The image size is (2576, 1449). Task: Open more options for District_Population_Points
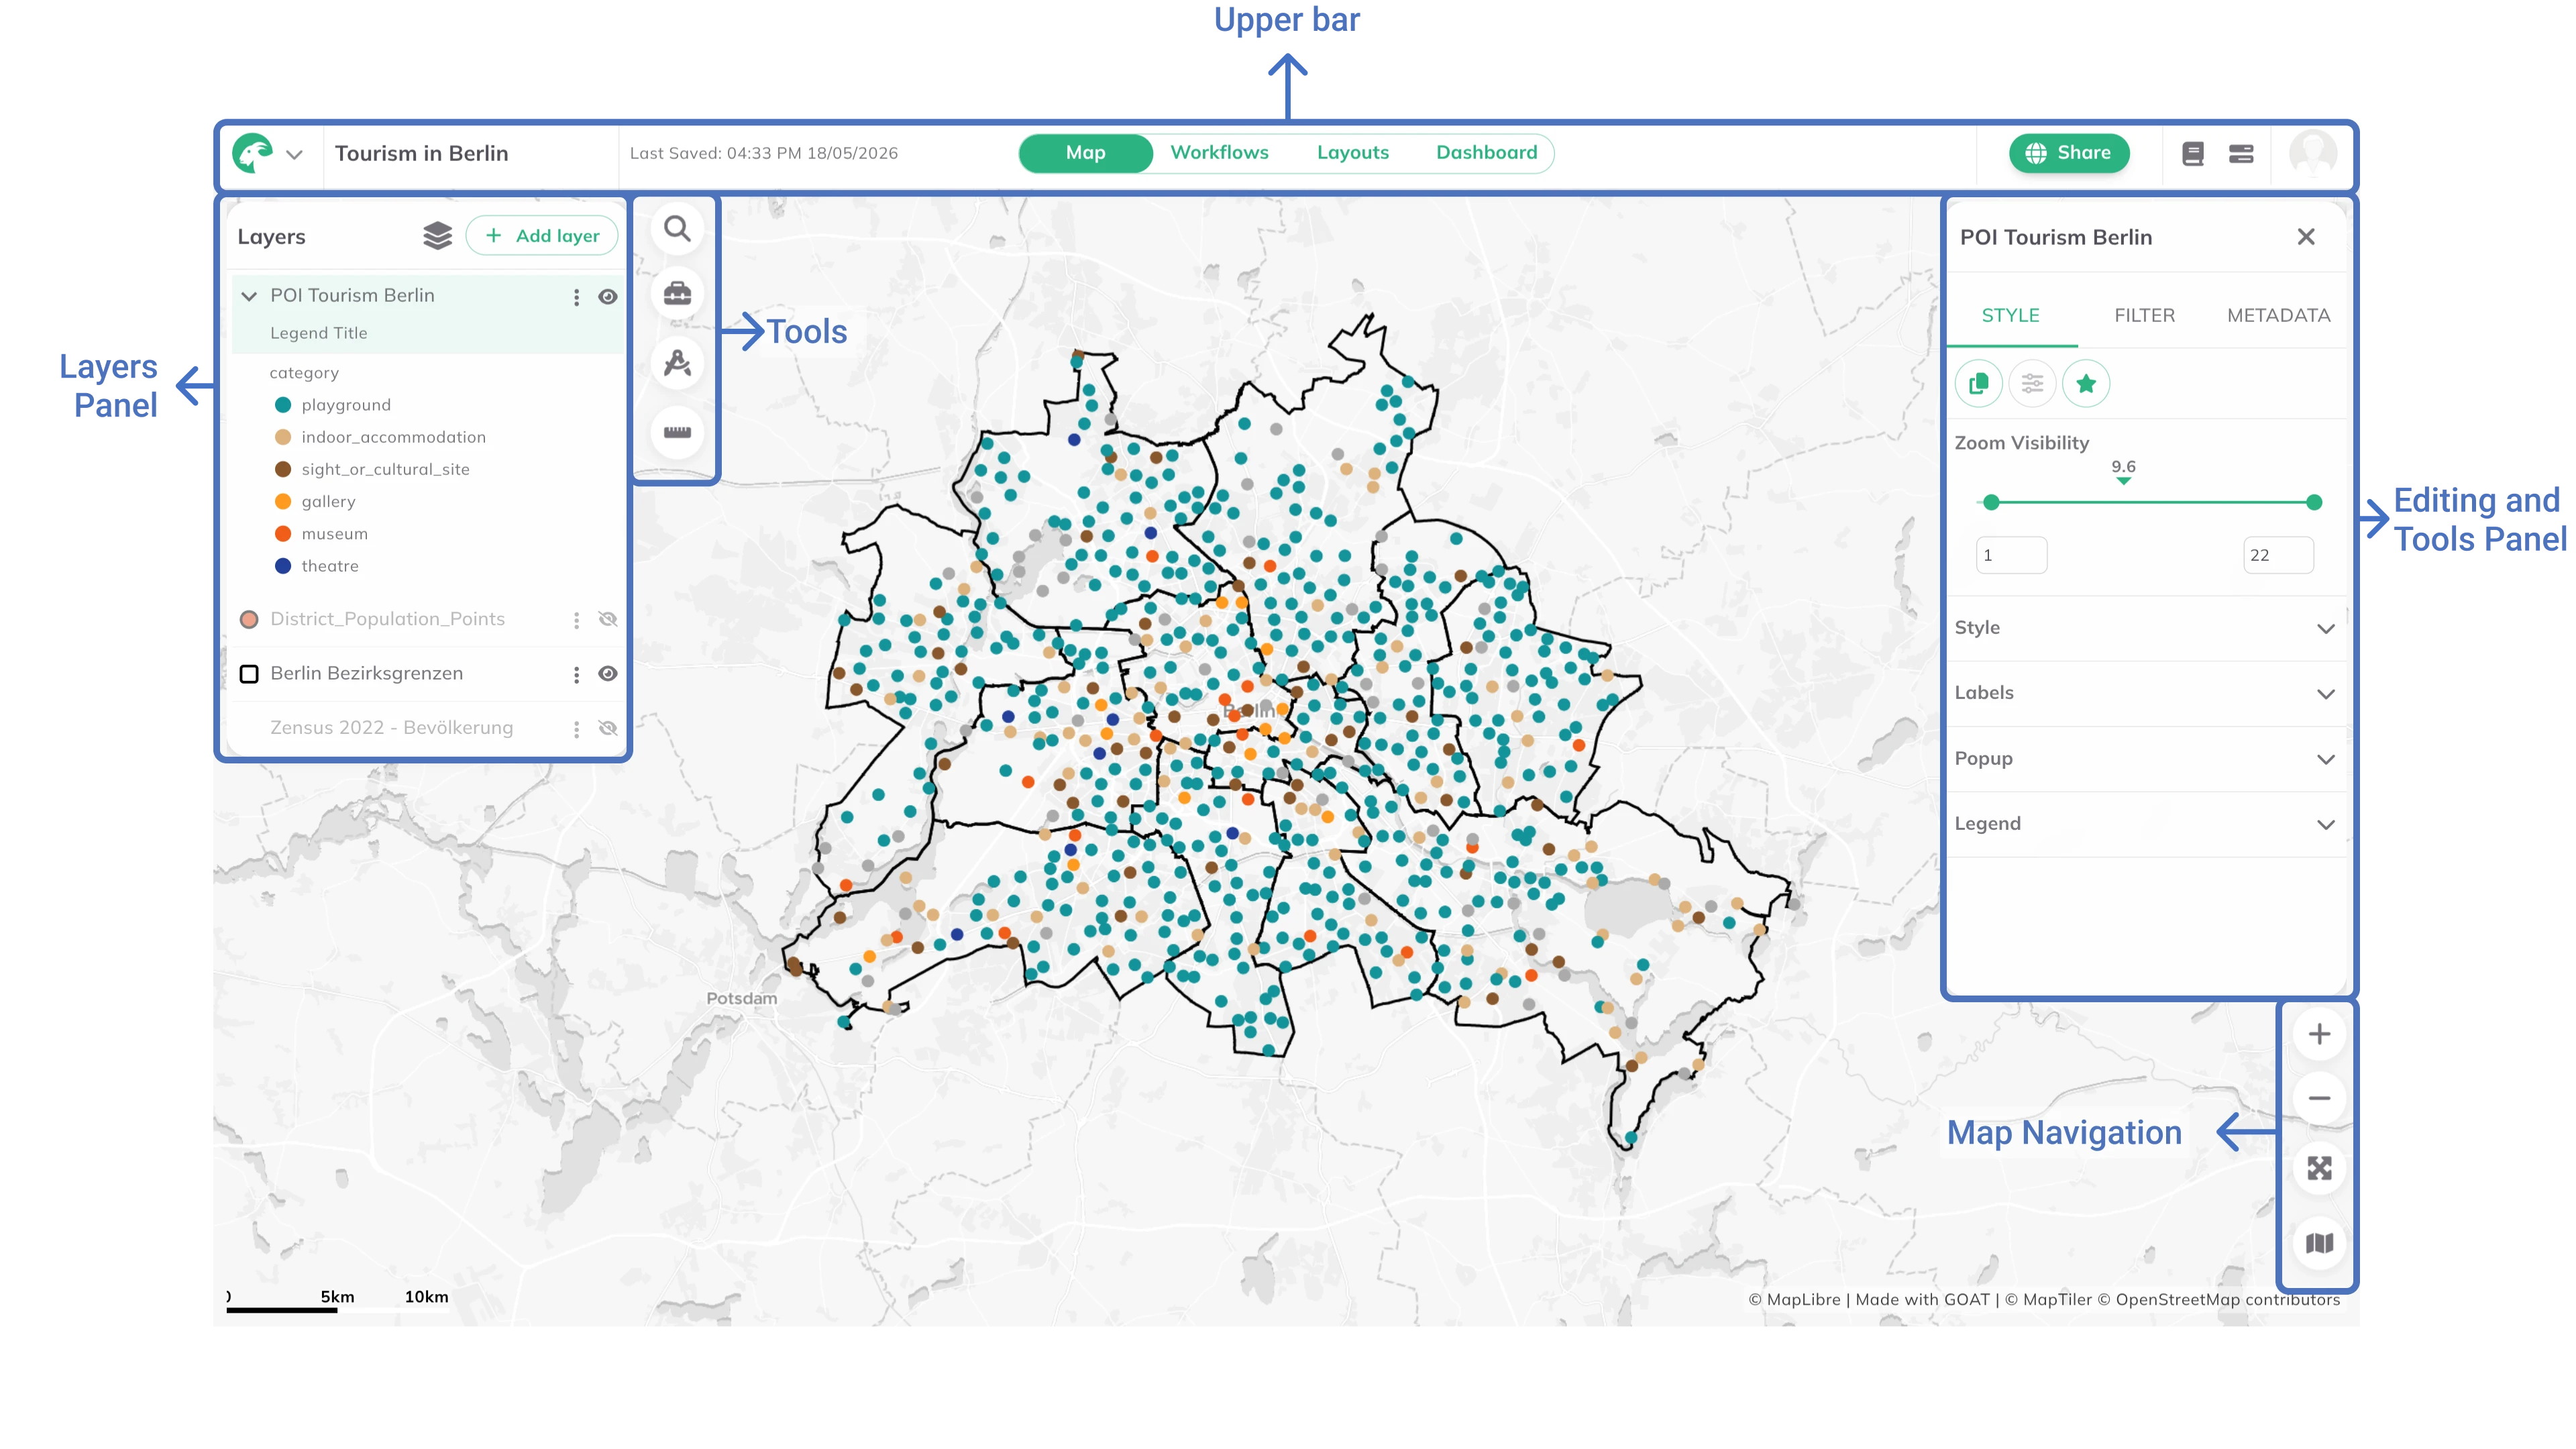click(x=576, y=620)
